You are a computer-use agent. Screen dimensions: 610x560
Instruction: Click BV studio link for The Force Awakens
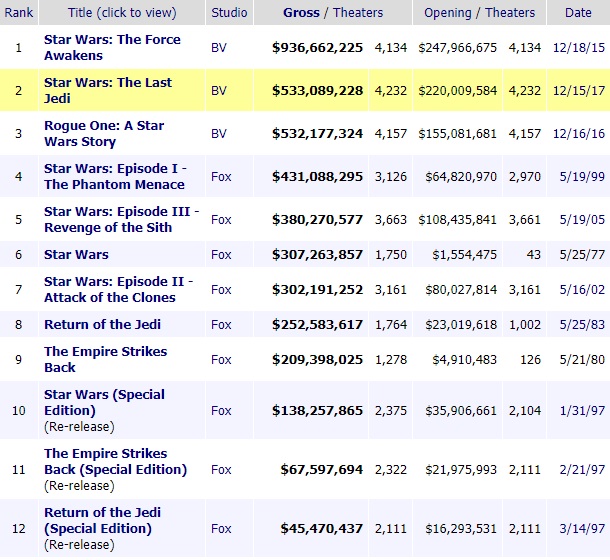220,47
